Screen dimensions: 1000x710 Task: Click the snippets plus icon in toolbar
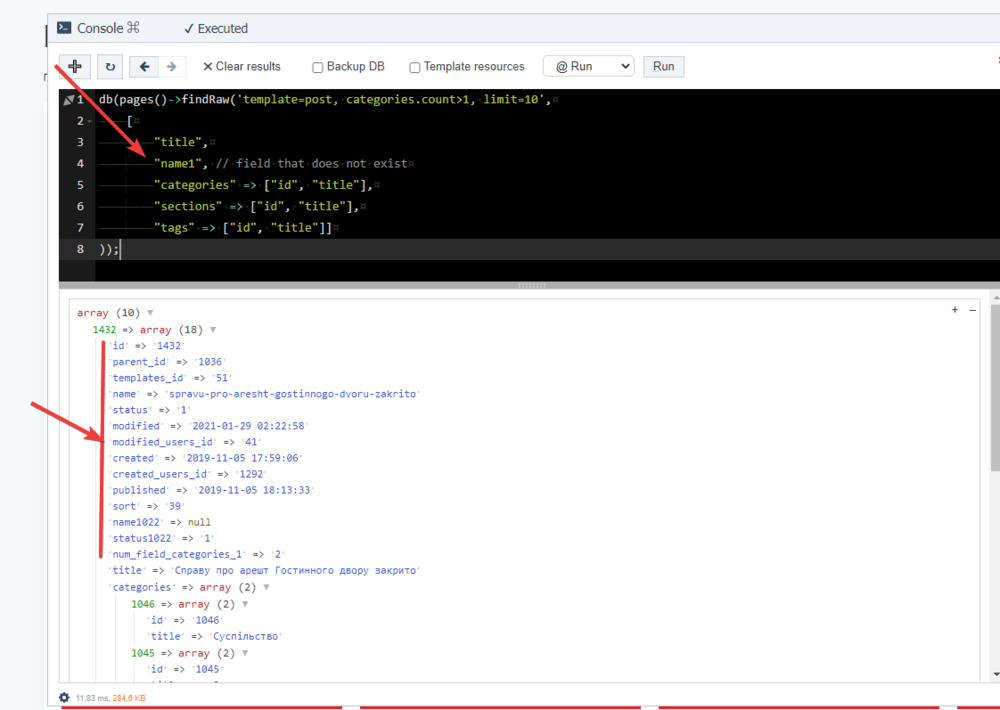coord(75,67)
